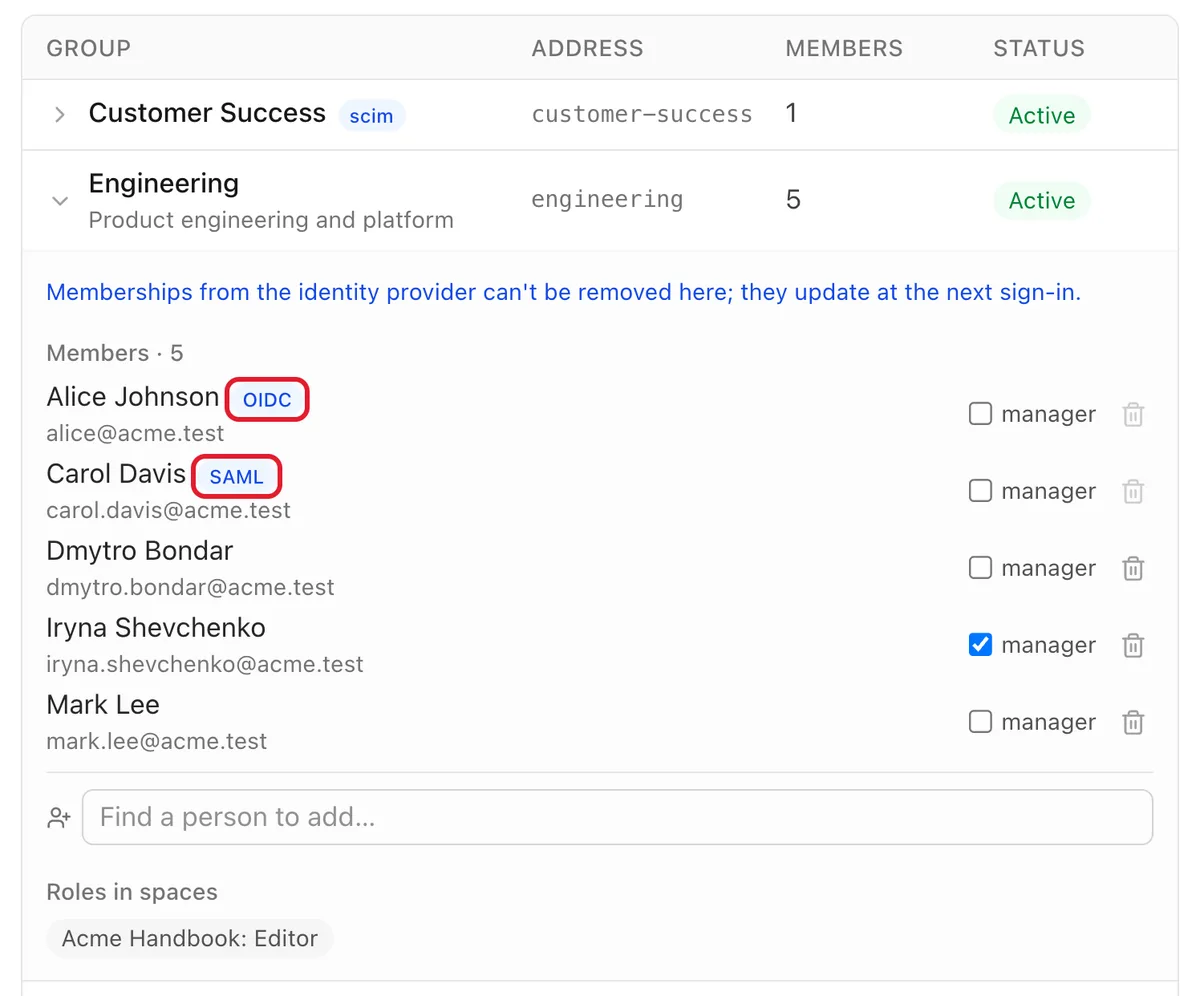
Task: Click the STATUS column header
Action: tap(1039, 48)
